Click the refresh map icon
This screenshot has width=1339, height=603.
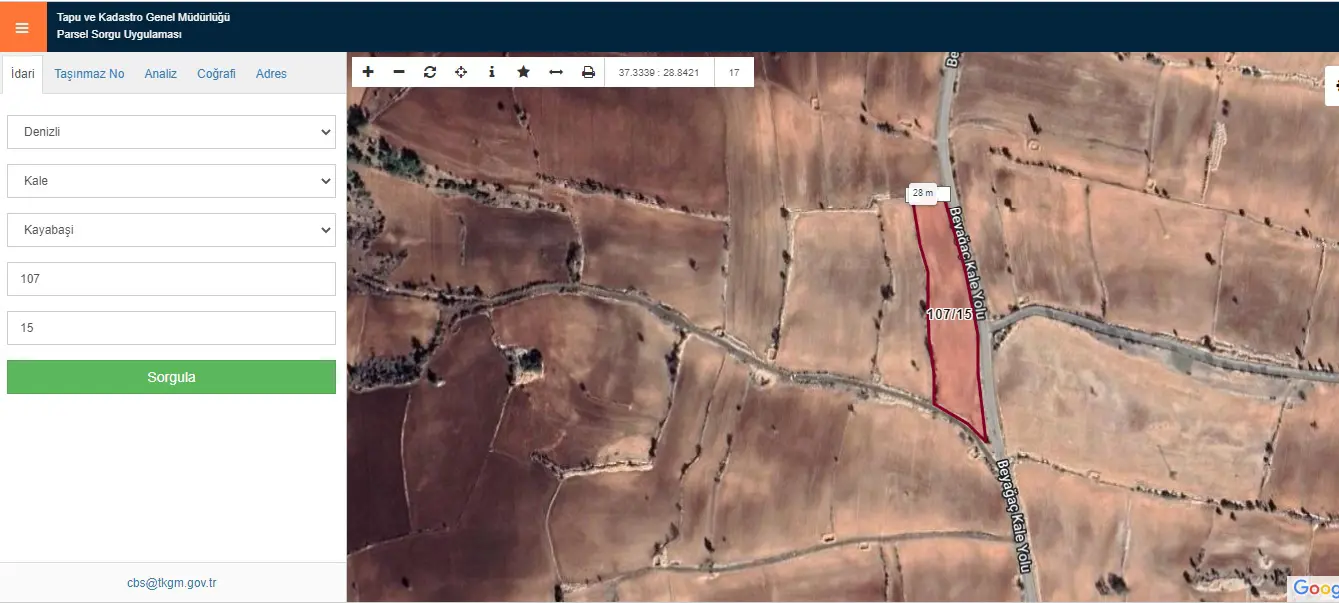coord(430,72)
